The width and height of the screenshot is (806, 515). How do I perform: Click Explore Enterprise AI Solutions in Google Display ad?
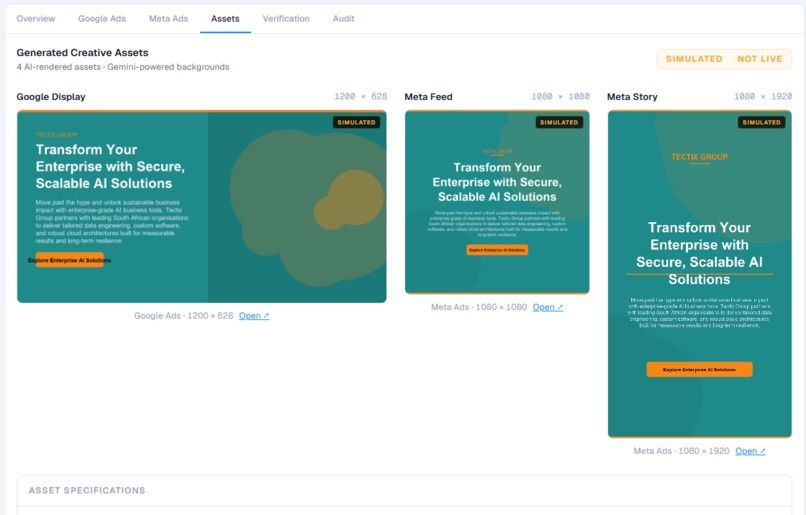click(x=70, y=260)
